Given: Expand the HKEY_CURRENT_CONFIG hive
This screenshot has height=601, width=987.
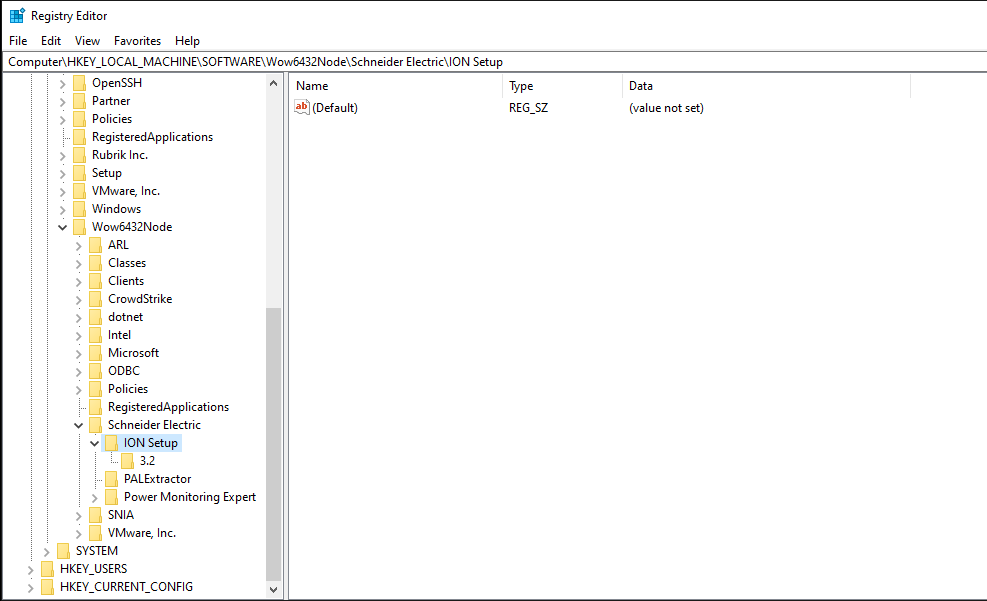Looking at the screenshot, I should pos(30,588).
